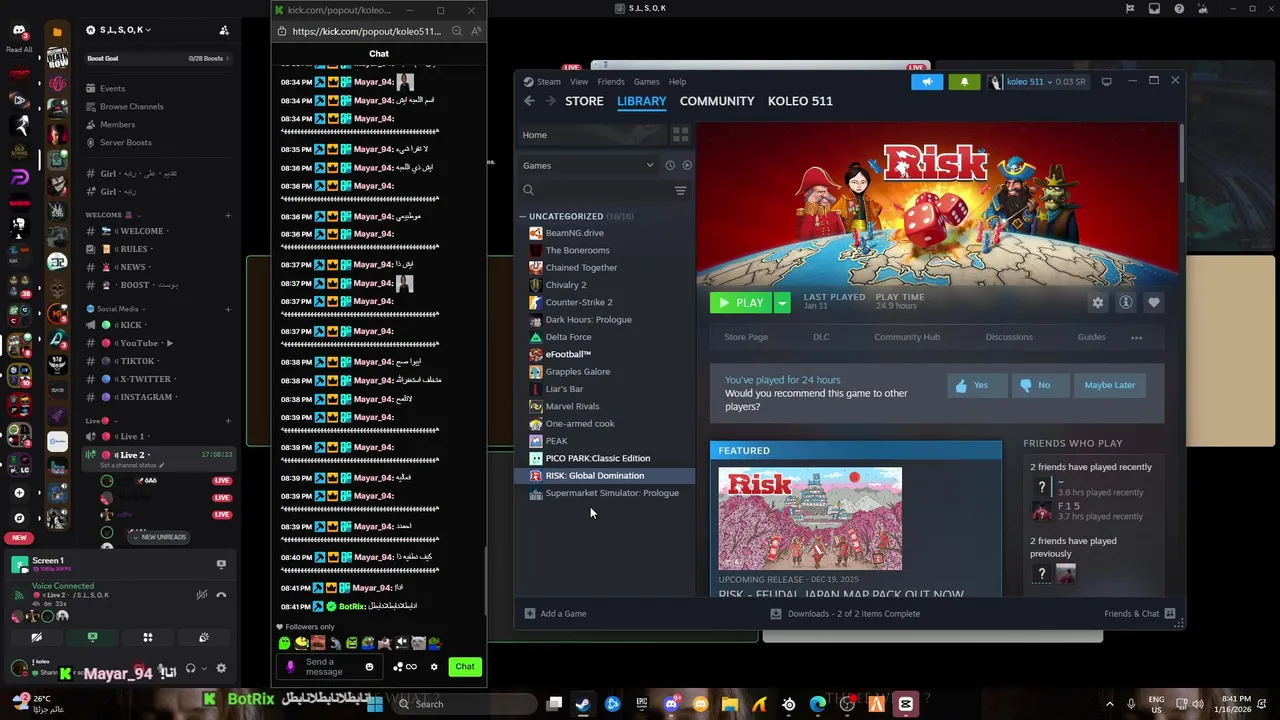The image size is (1280, 720).
Task: Click Steam announcements megaphone icon
Action: [927, 82]
